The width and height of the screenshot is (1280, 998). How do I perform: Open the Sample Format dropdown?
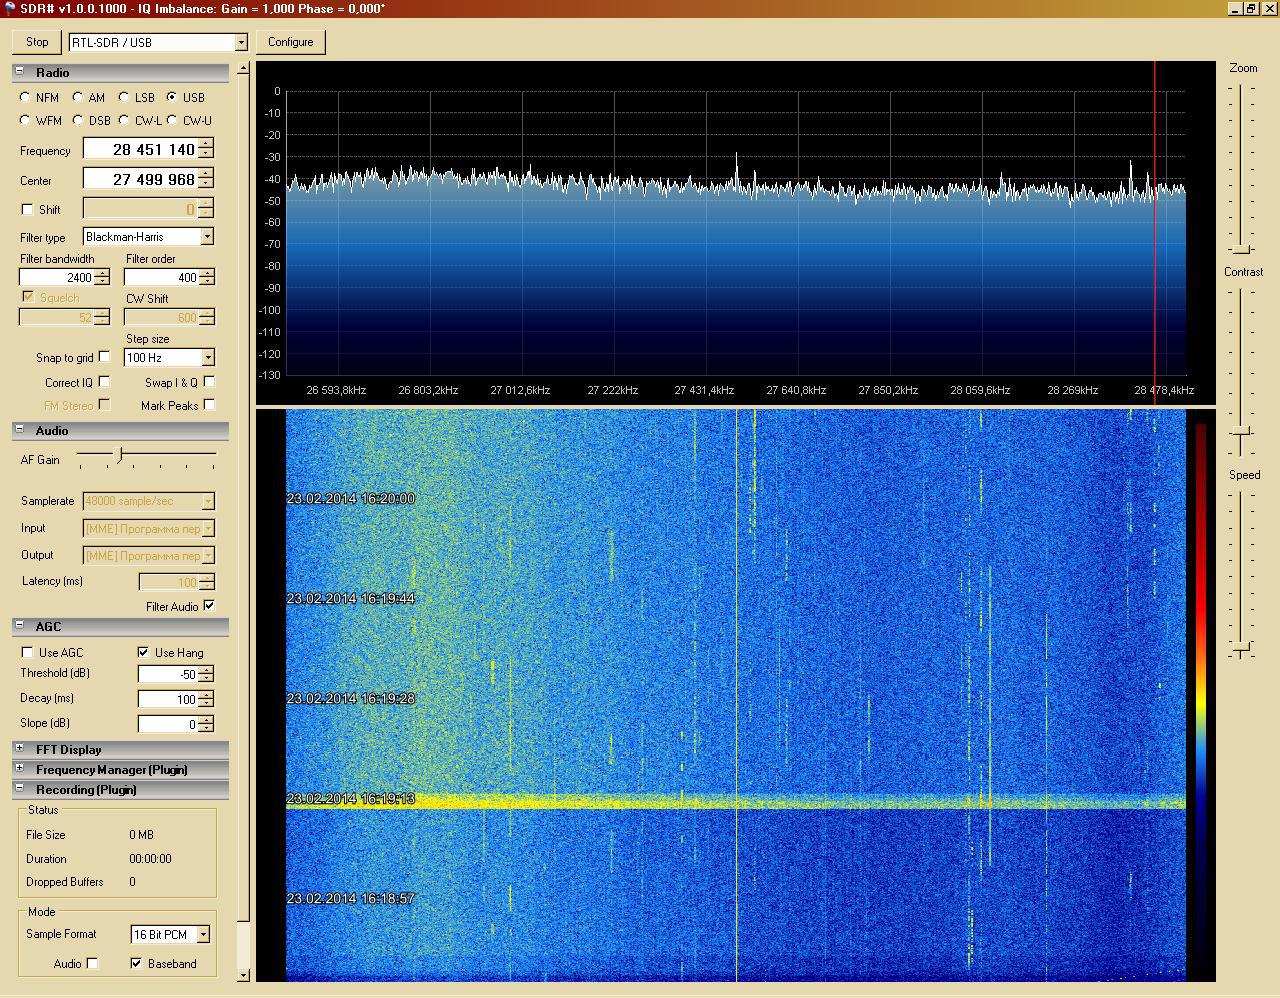coord(203,935)
